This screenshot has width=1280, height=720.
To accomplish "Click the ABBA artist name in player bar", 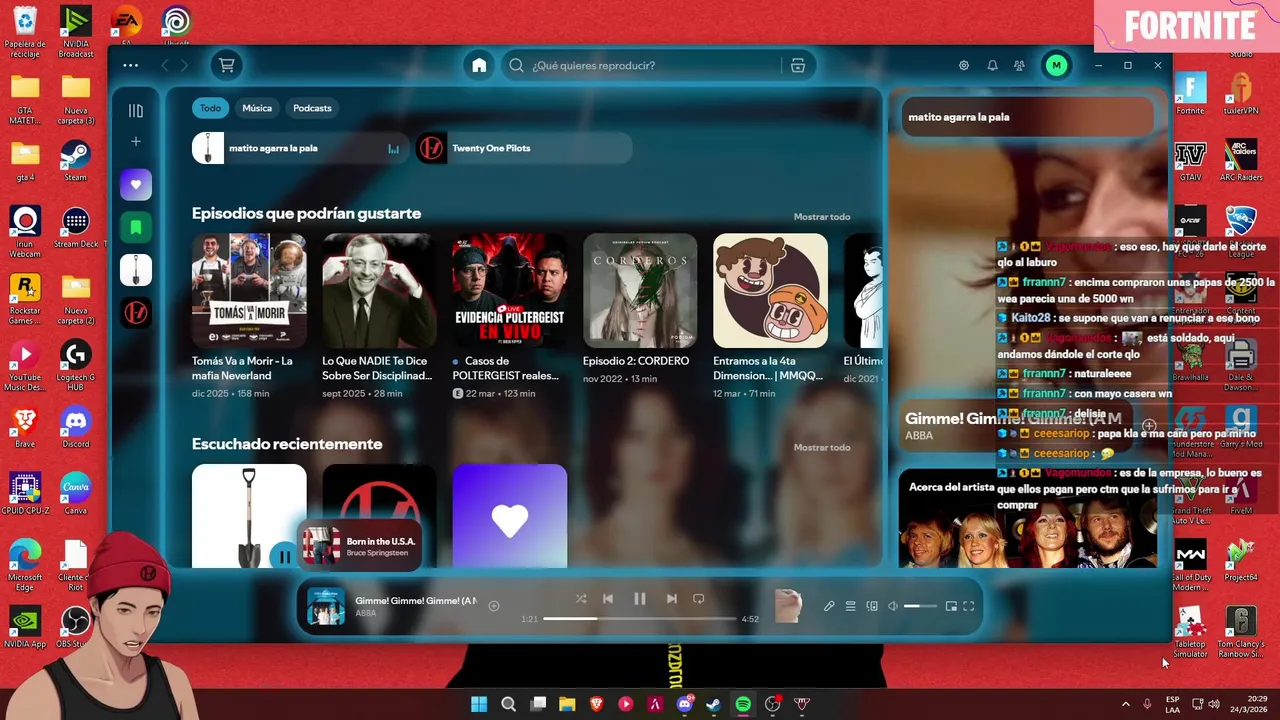I will 366,613.
